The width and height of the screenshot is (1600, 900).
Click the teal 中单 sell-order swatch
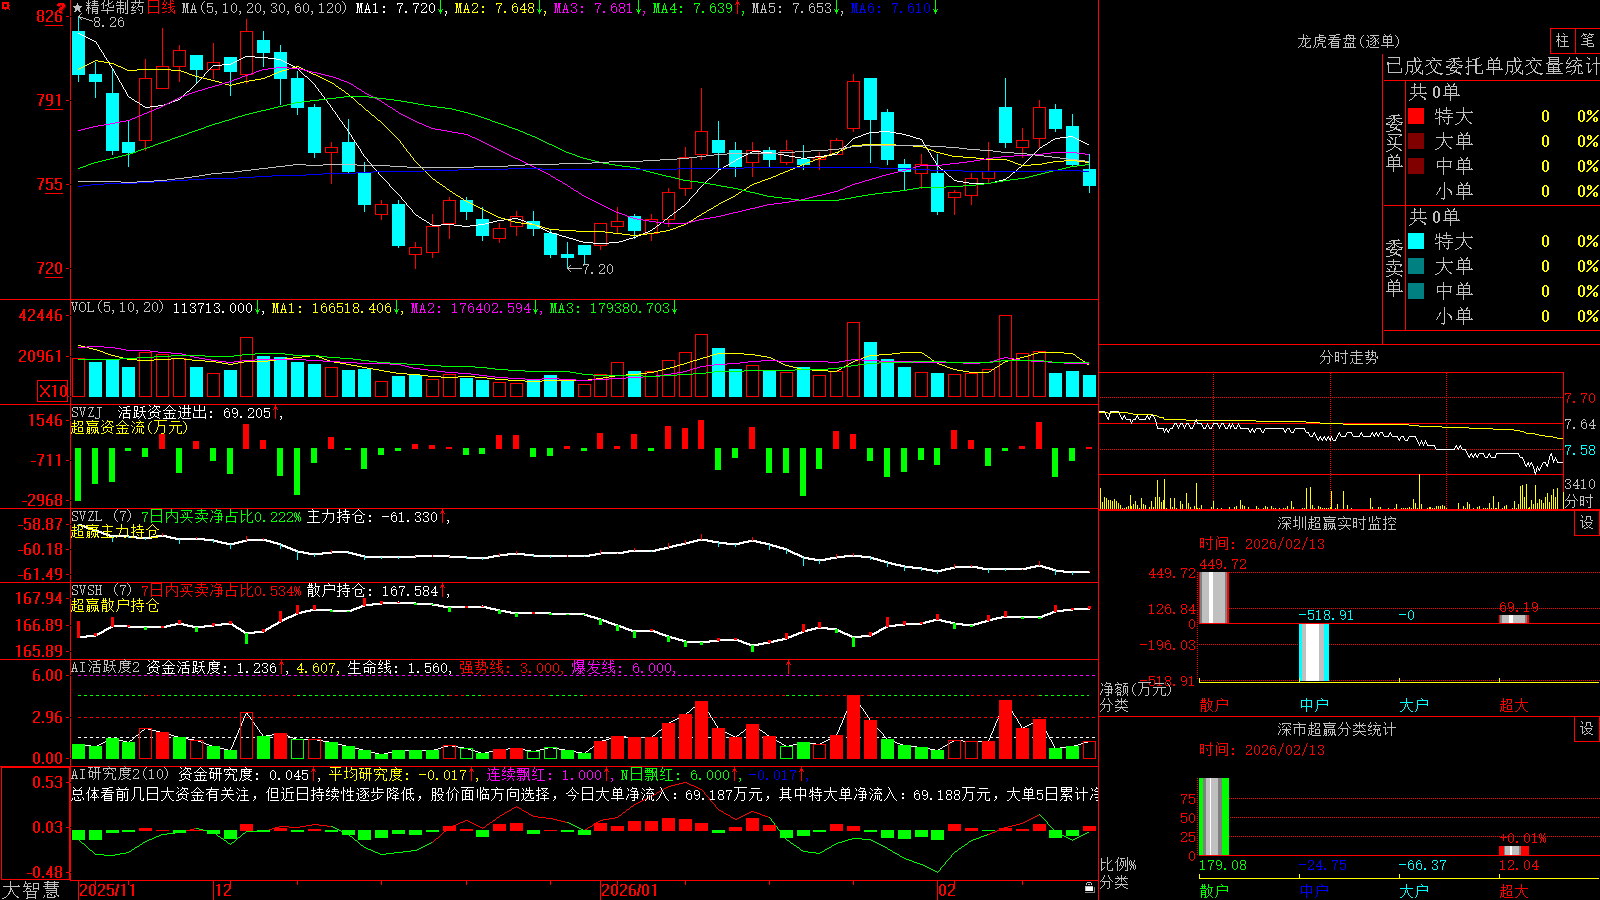tap(1416, 290)
